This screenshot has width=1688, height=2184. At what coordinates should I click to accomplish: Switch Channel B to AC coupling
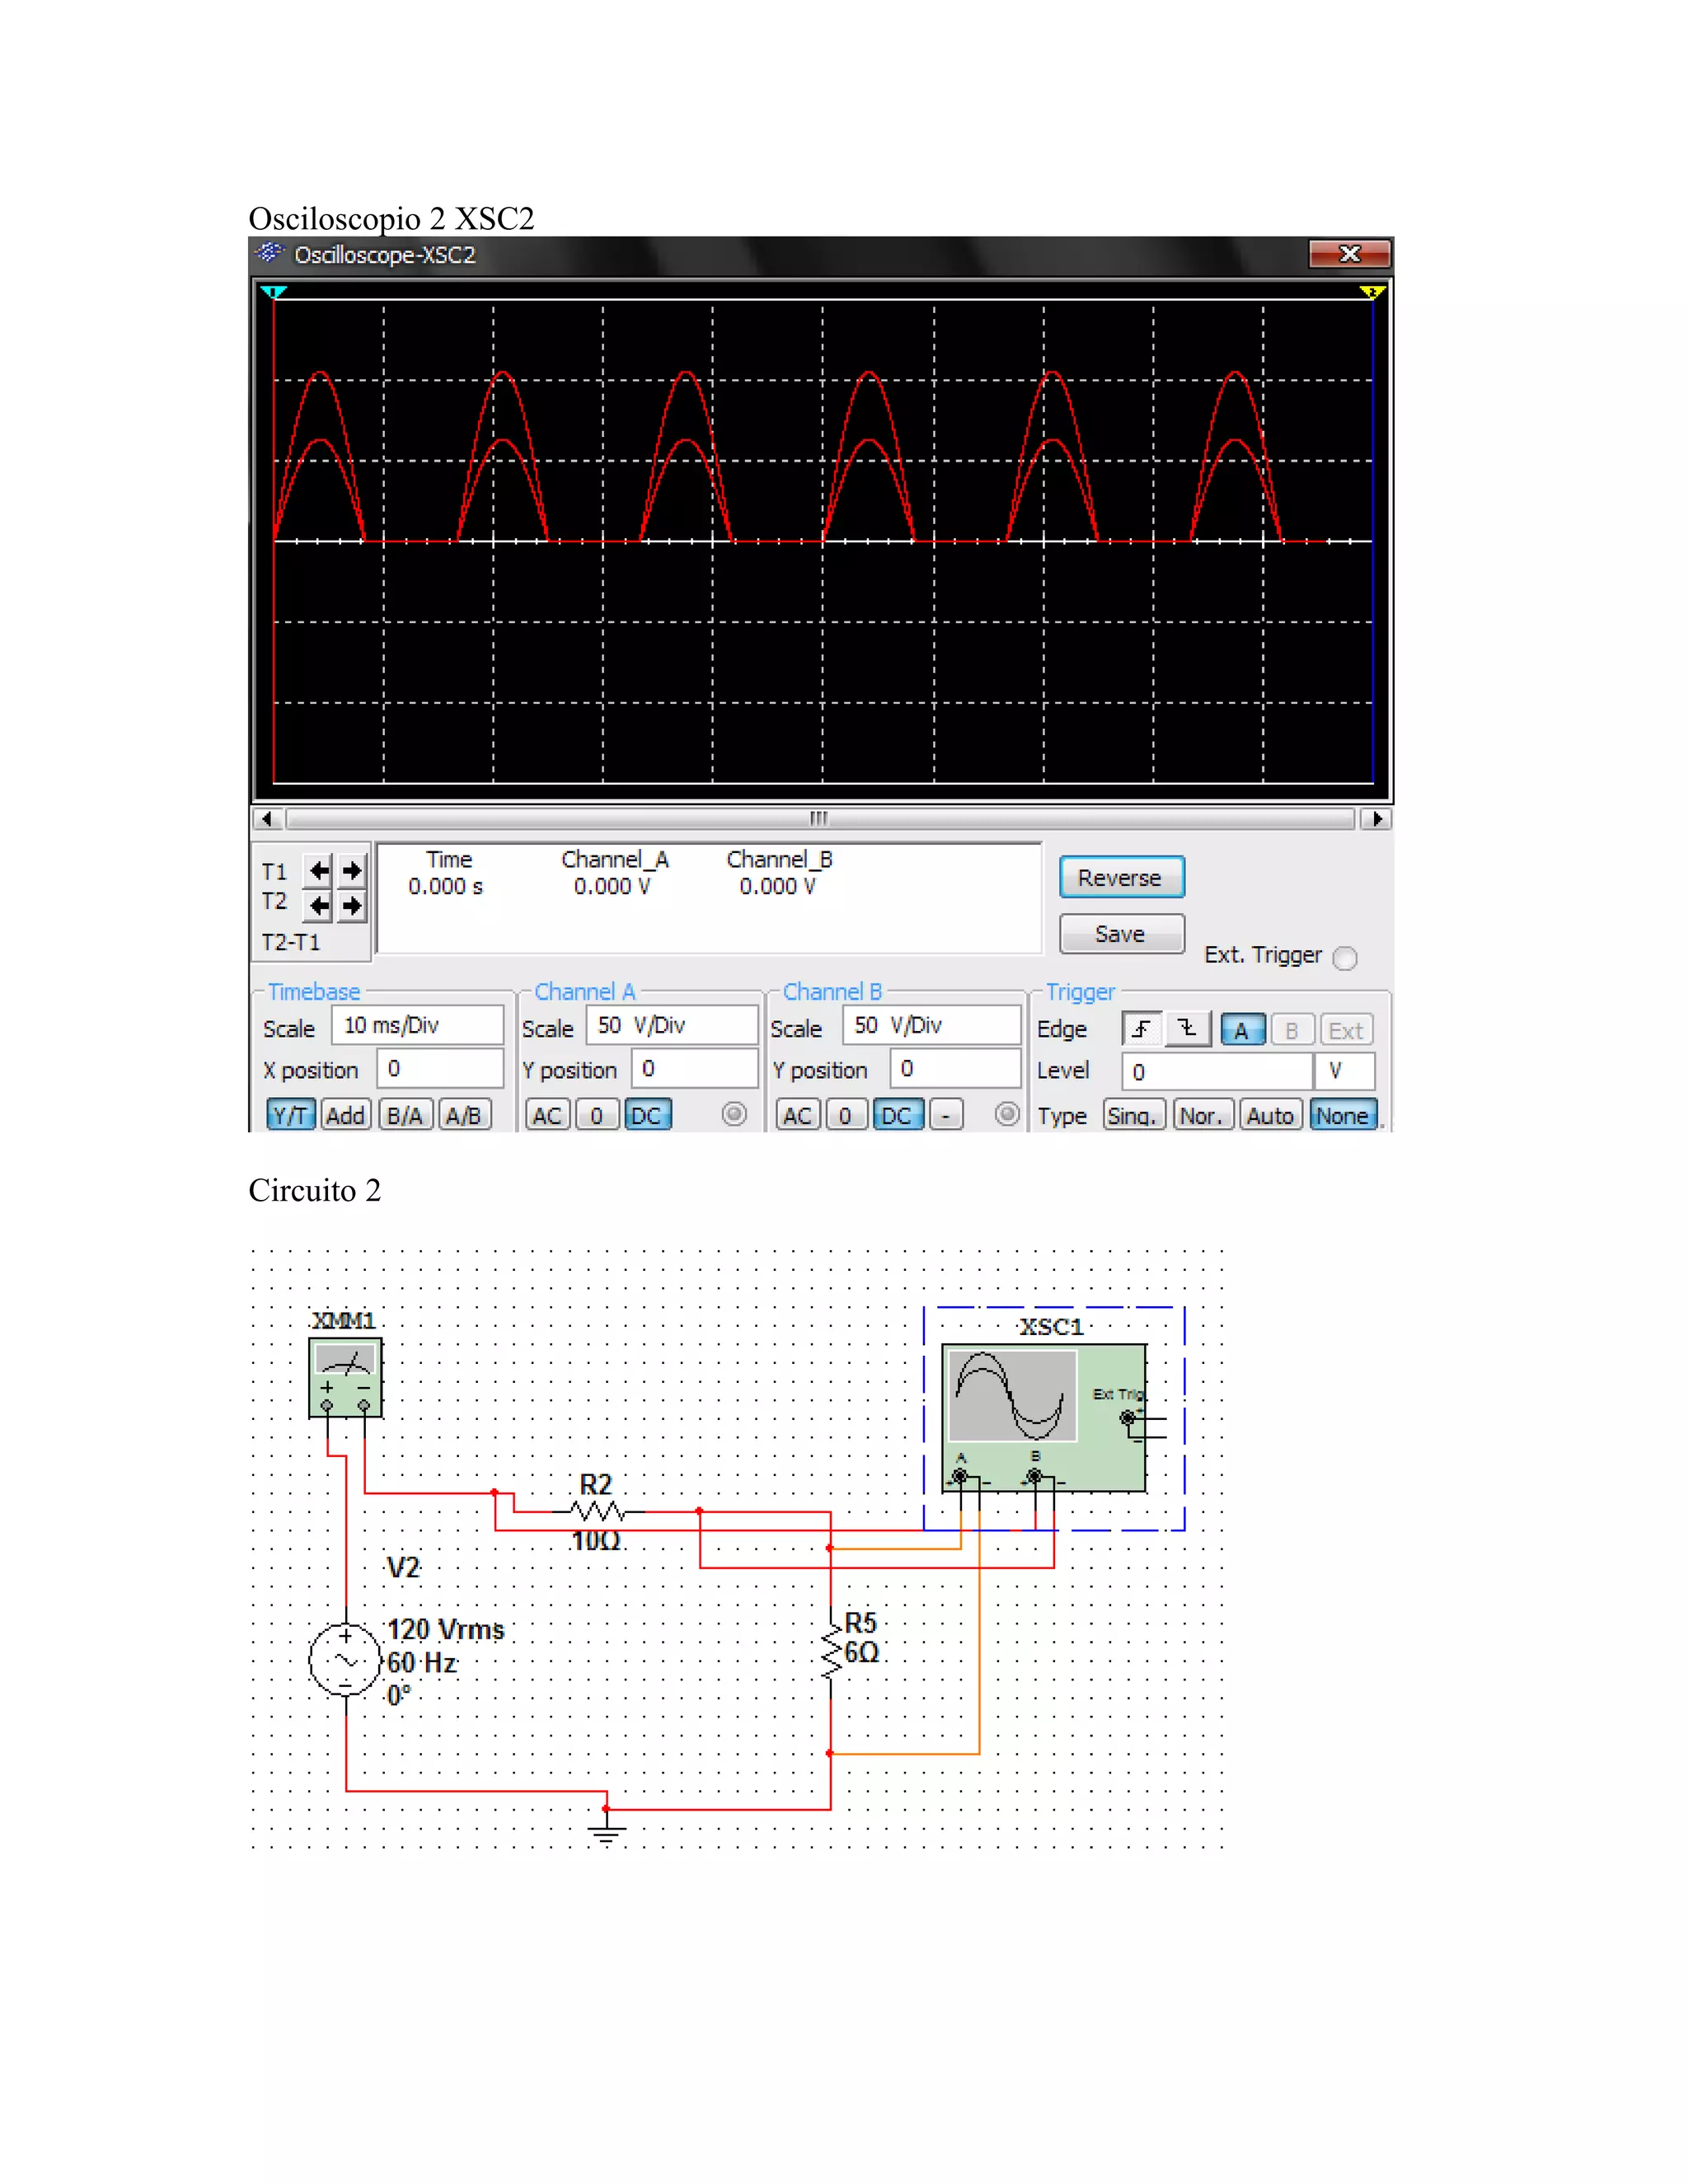click(797, 1115)
